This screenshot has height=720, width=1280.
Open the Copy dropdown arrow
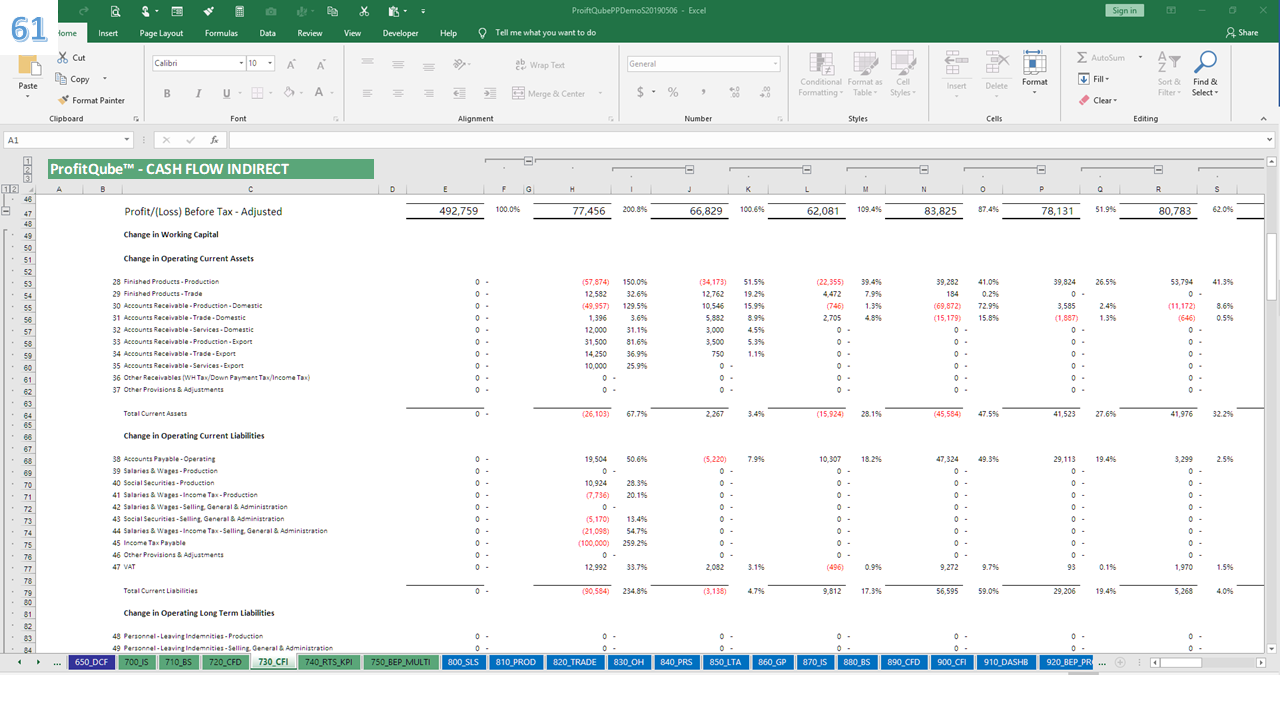(104, 79)
